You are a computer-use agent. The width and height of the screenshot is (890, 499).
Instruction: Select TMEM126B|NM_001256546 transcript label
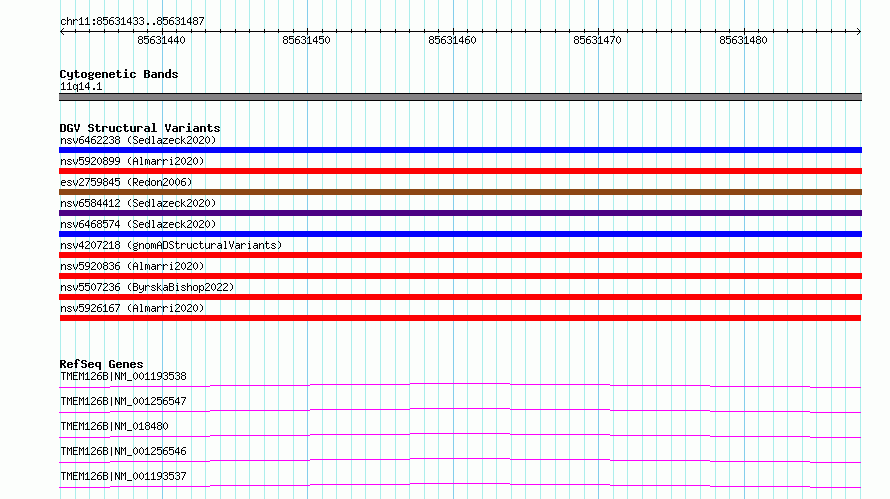tap(123, 451)
